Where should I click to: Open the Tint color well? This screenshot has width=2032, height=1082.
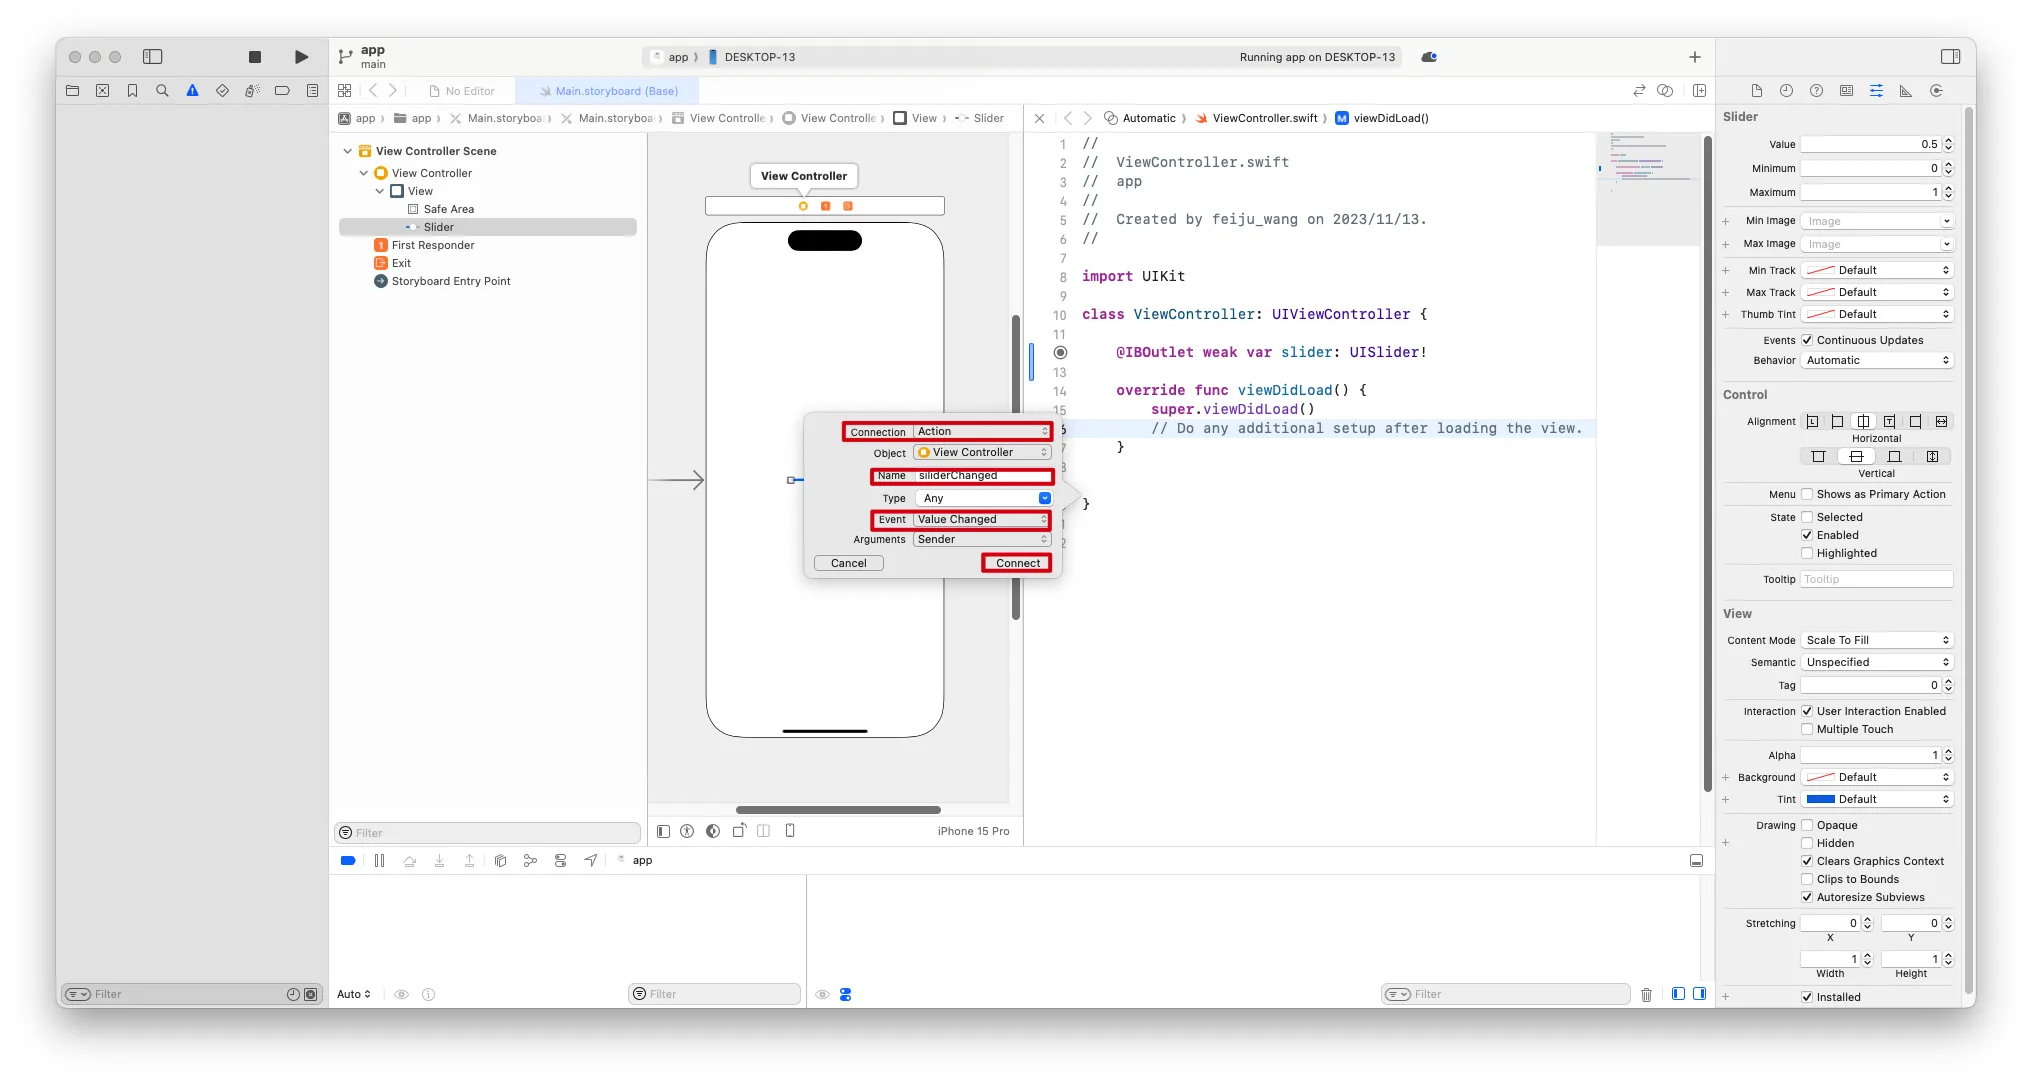tap(1821, 799)
